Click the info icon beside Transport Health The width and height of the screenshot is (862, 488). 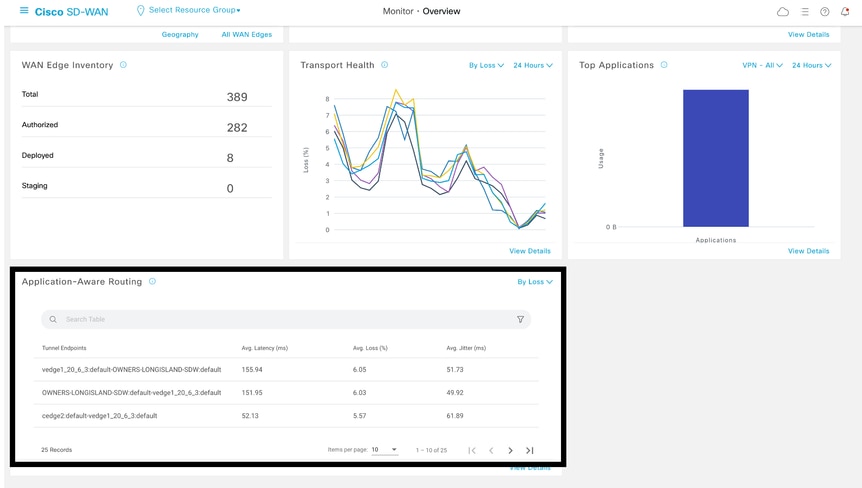point(385,65)
